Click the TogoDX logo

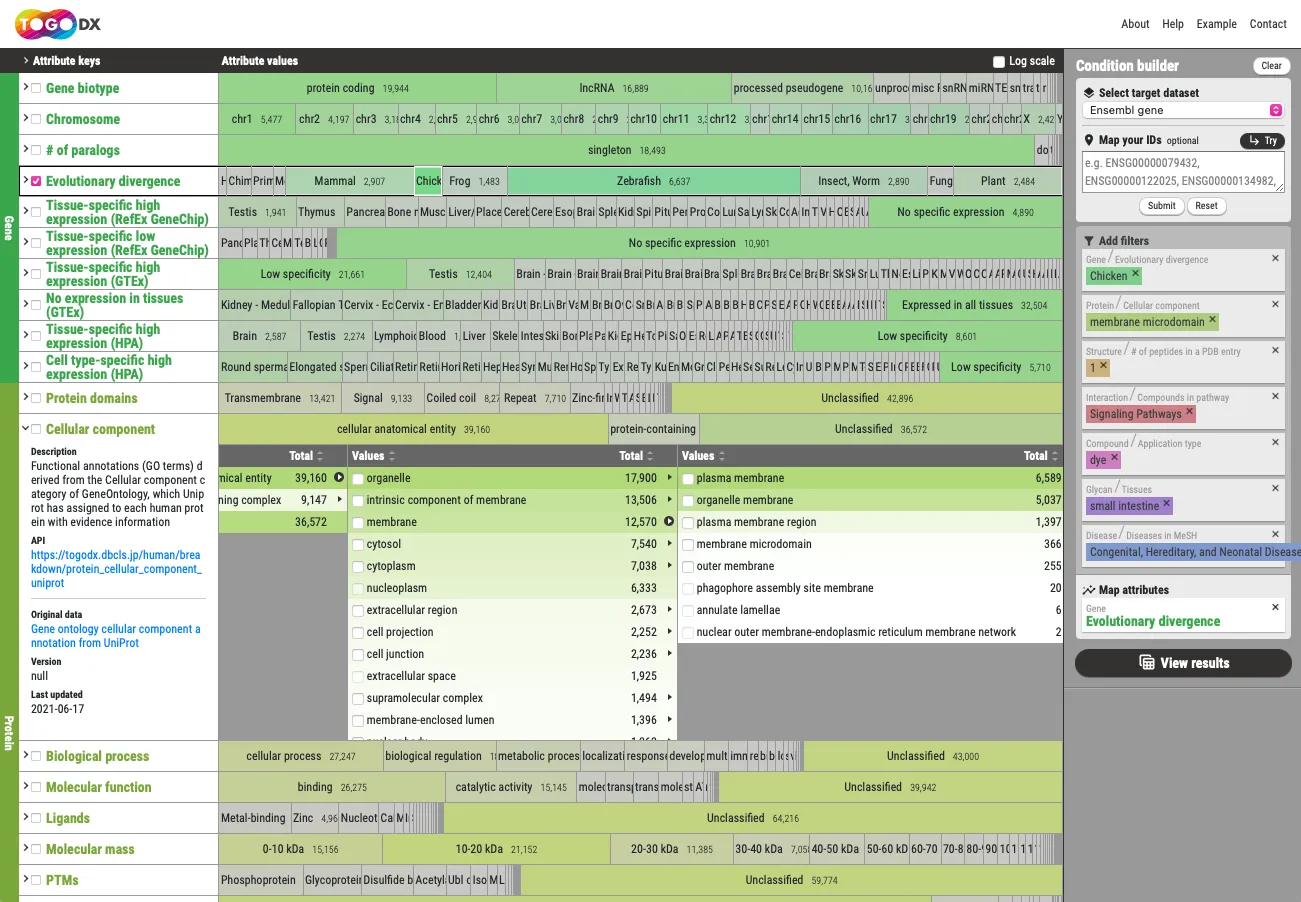click(58, 24)
